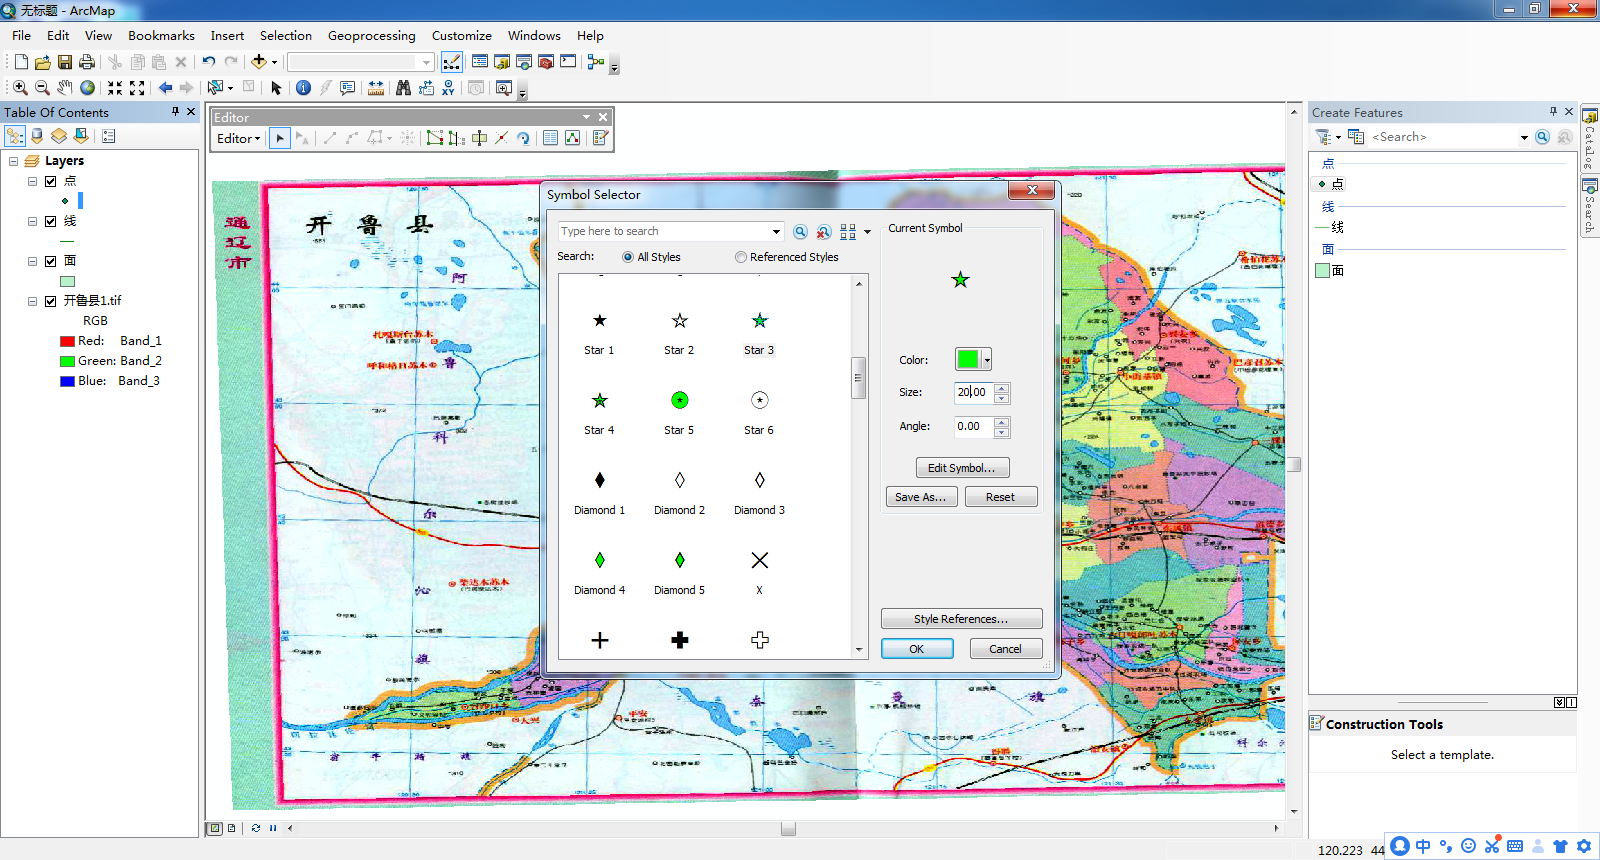Switch to List By Visibility view
The height and width of the screenshot is (860, 1600).
(59, 136)
